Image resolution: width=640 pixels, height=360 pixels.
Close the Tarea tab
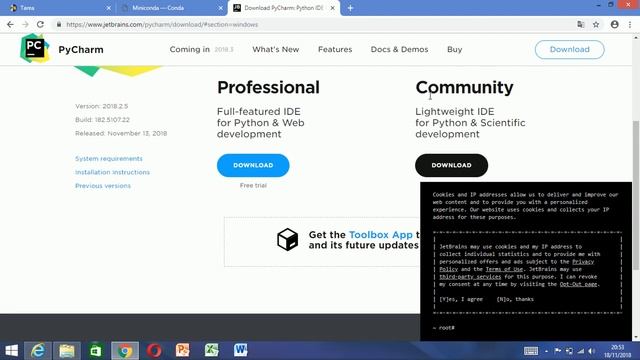[109, 8]
